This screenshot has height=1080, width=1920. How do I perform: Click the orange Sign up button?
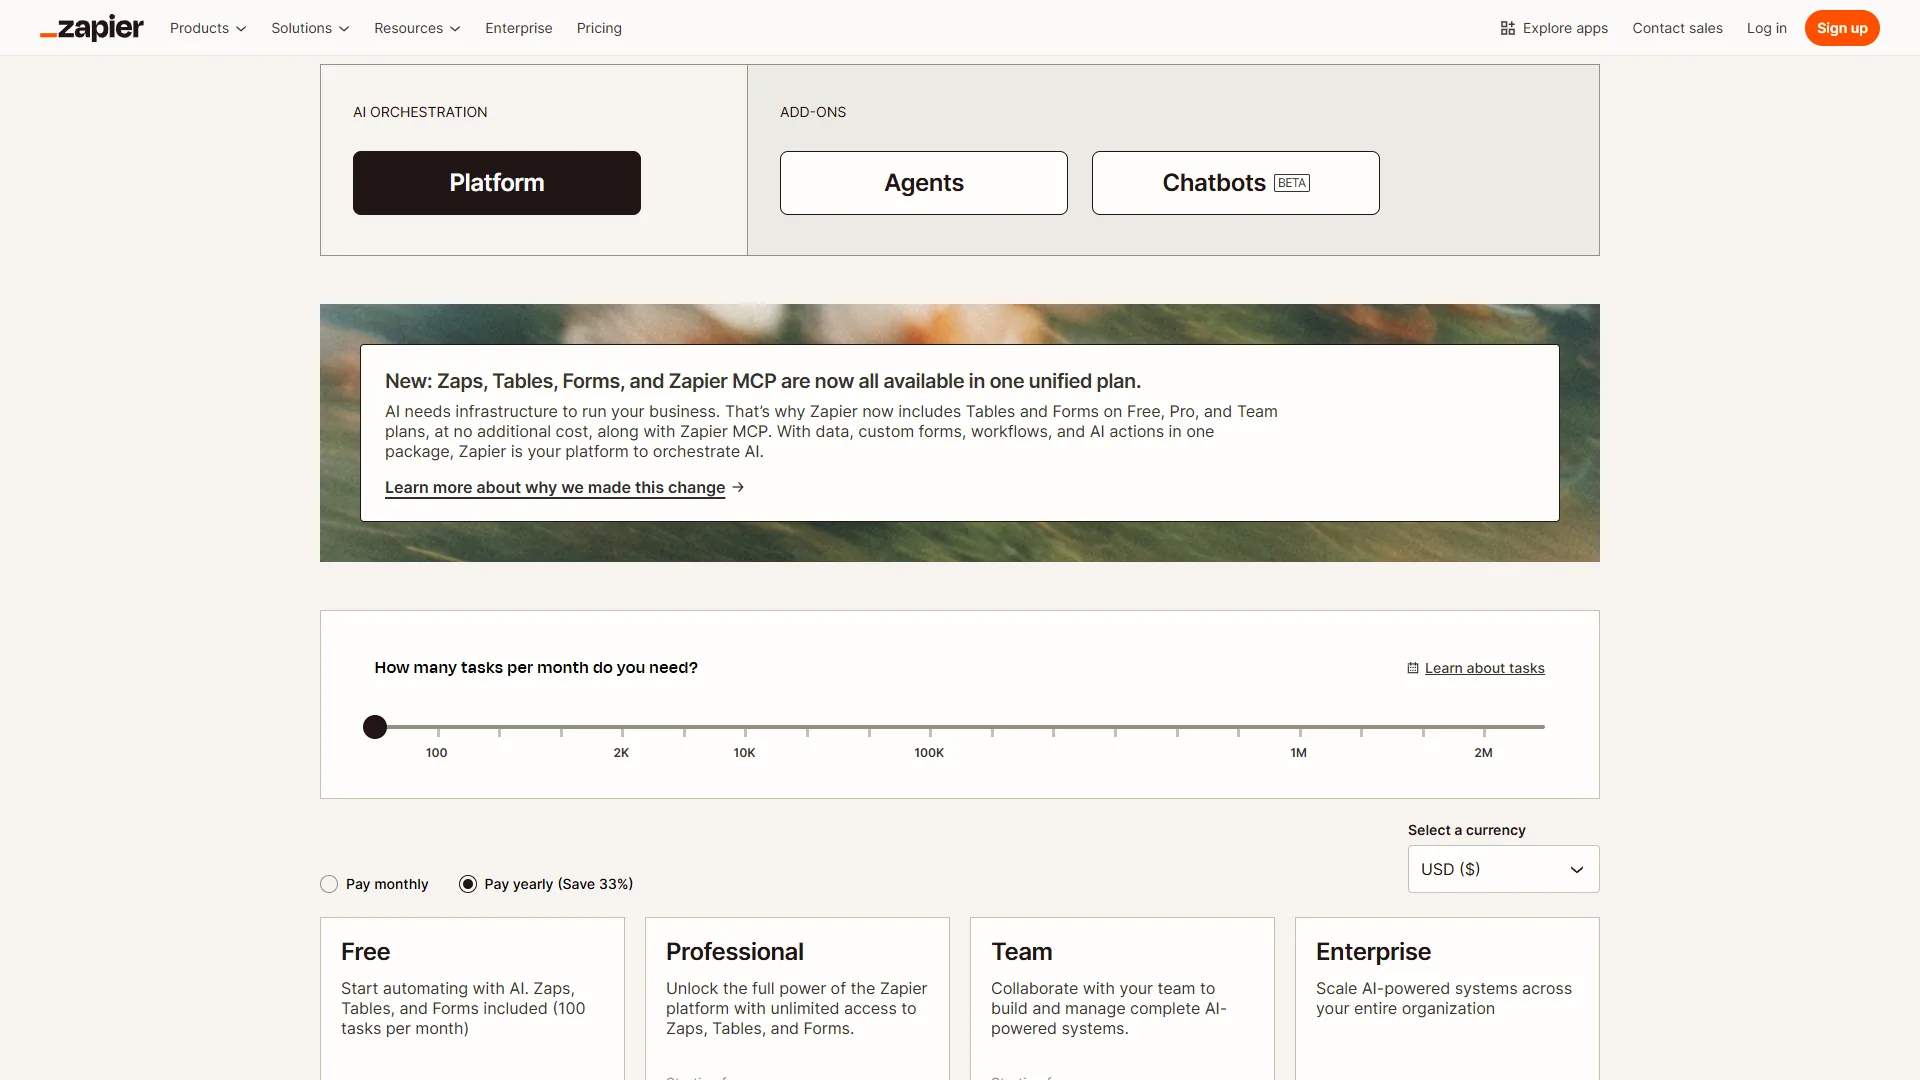[1841, 28]
